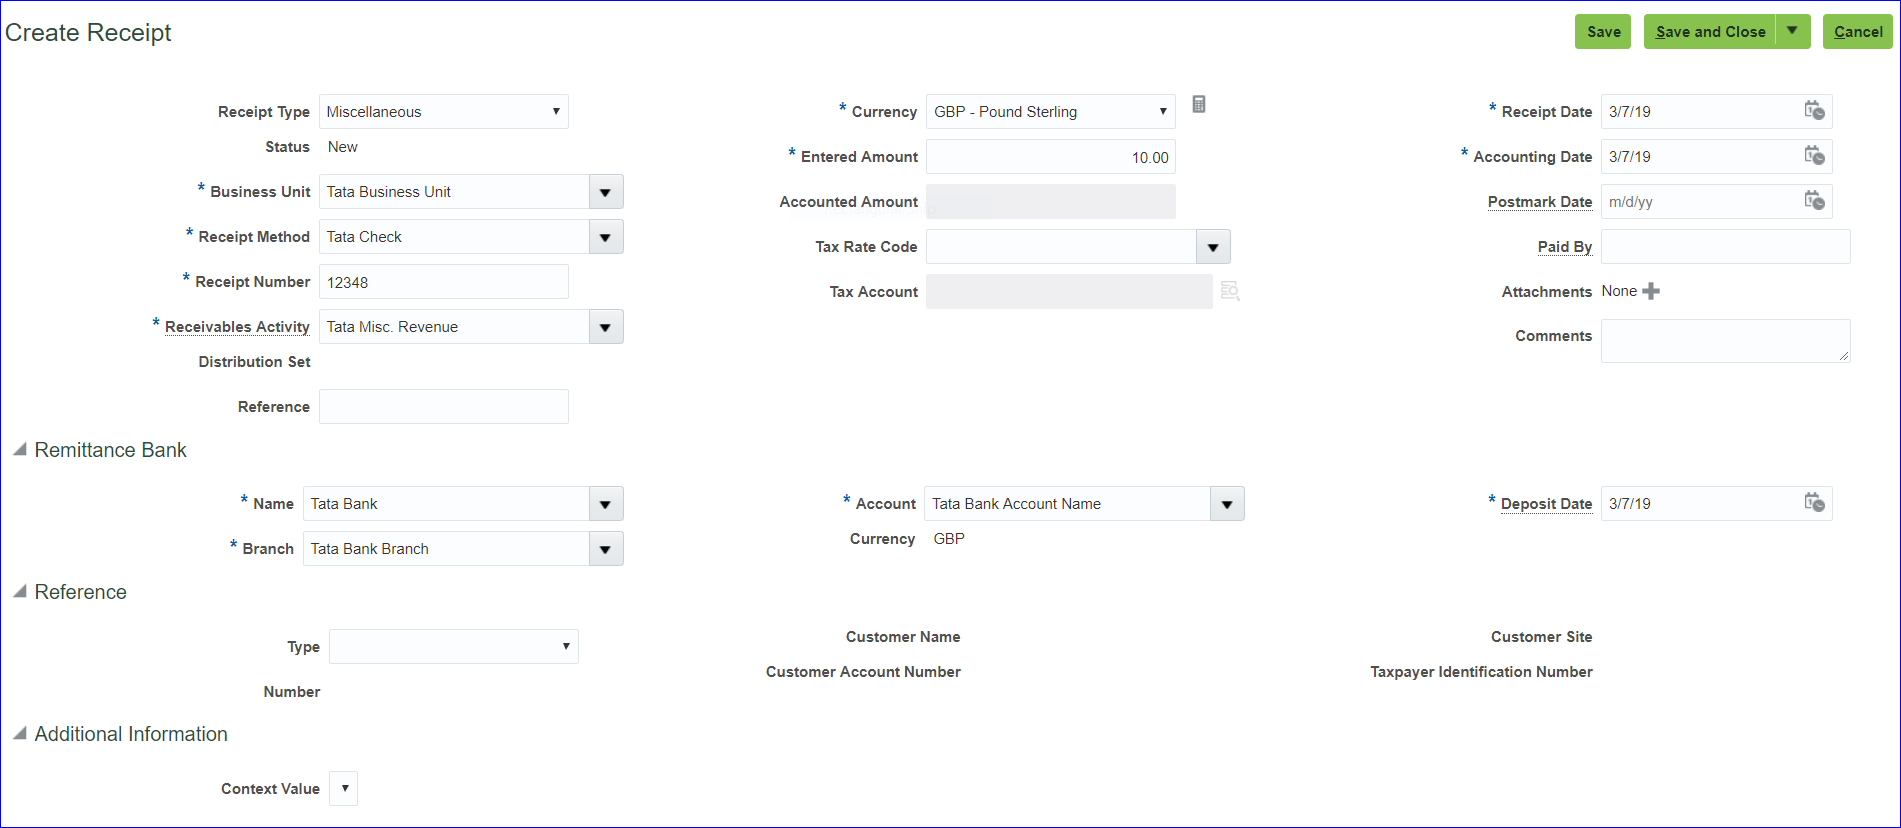Add an attachment with the plus icon
This screenshot has width=1901, height=828.
tap(1651, 291)
